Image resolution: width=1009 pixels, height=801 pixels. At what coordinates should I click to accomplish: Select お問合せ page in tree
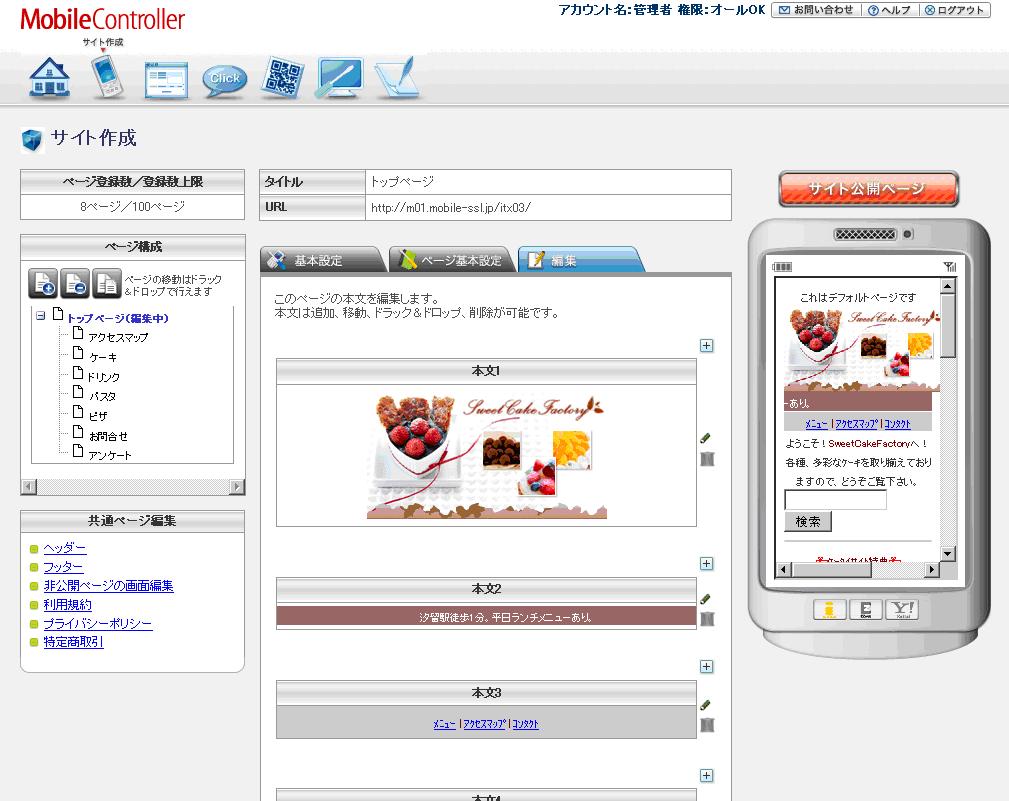point(108,436)
